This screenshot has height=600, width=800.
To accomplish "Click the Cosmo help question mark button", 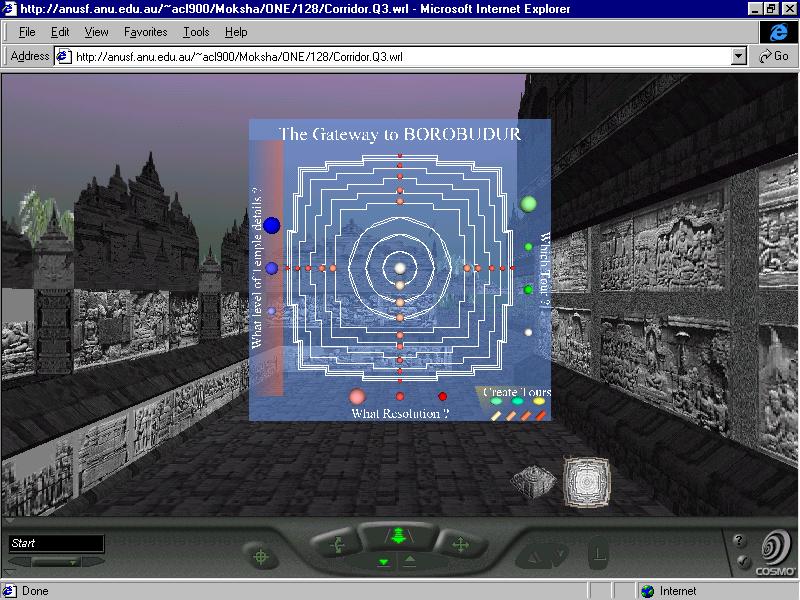I will (x=740, y=541).
